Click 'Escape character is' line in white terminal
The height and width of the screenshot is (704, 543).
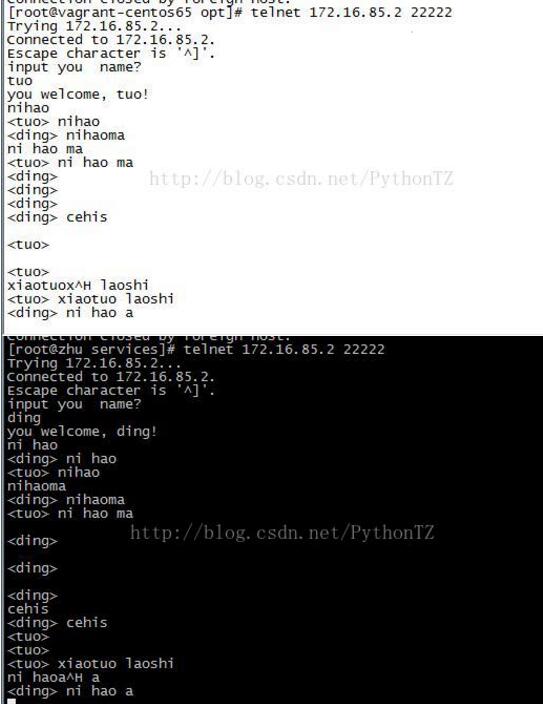coord(111,53)
